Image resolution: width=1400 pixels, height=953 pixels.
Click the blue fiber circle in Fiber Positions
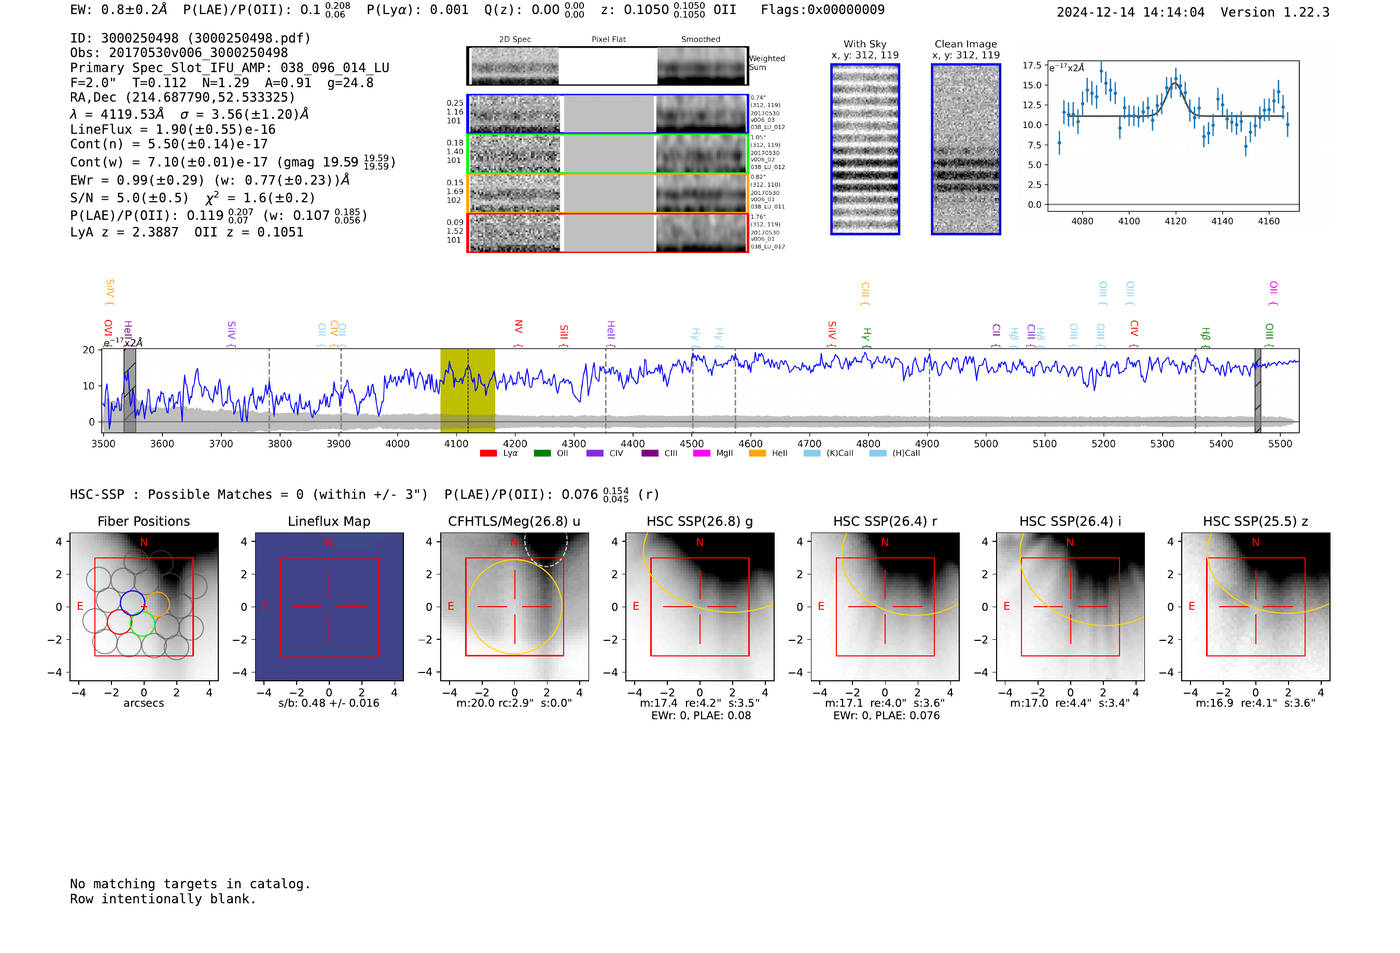point(132,602)
